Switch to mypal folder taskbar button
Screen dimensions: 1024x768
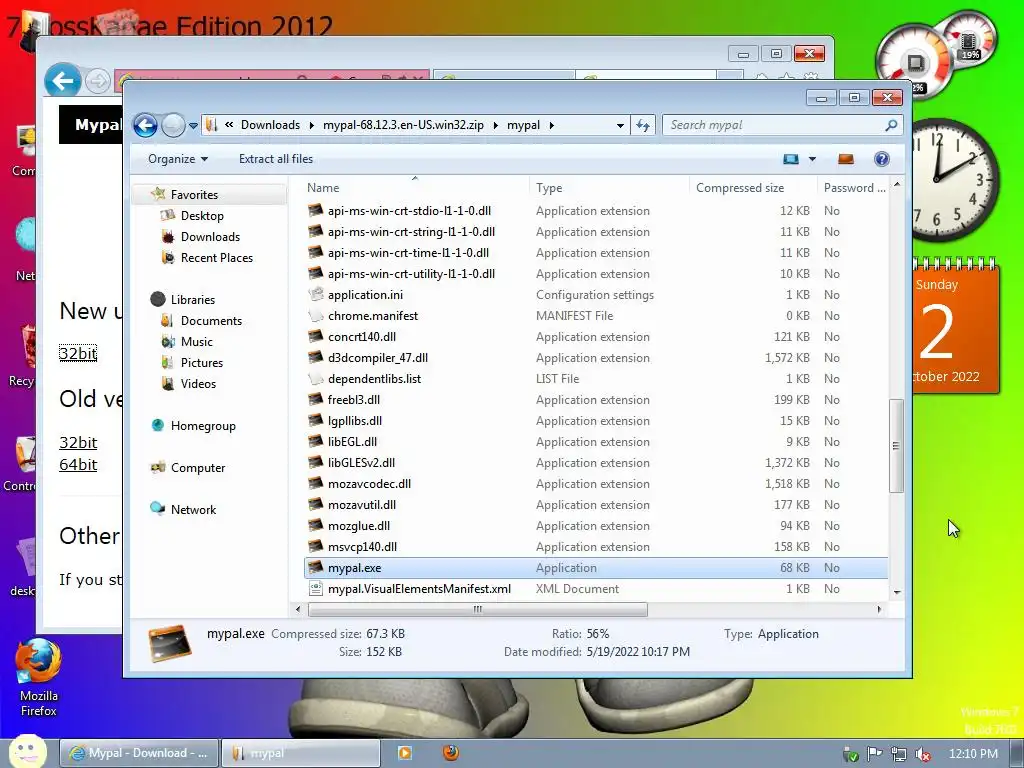[300, 753]
